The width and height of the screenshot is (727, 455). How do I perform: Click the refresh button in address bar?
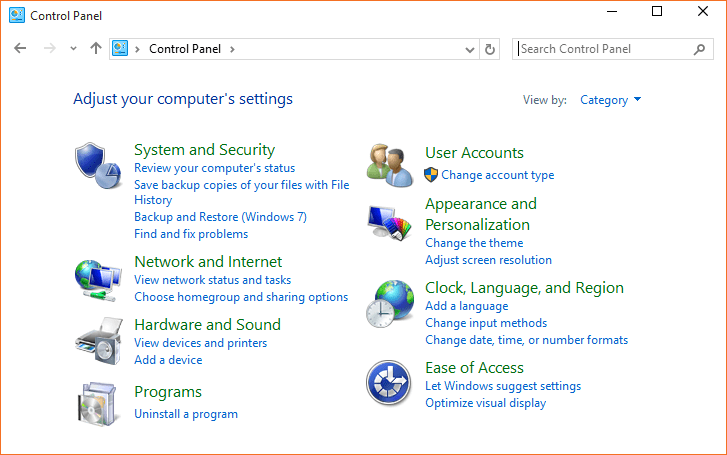click(490, 49)
